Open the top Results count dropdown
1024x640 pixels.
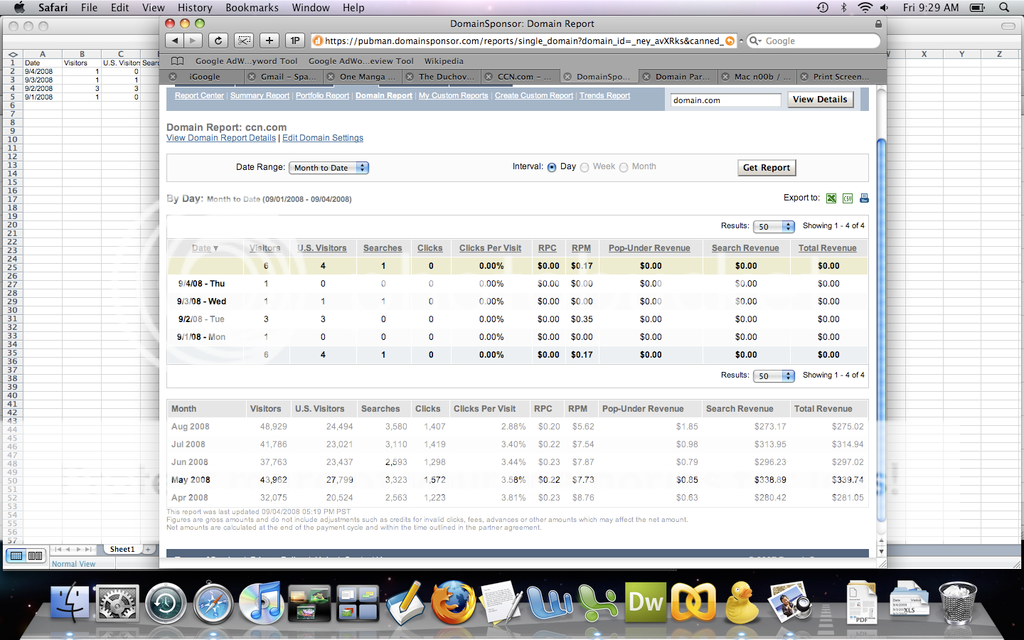[x=775, y=227]
